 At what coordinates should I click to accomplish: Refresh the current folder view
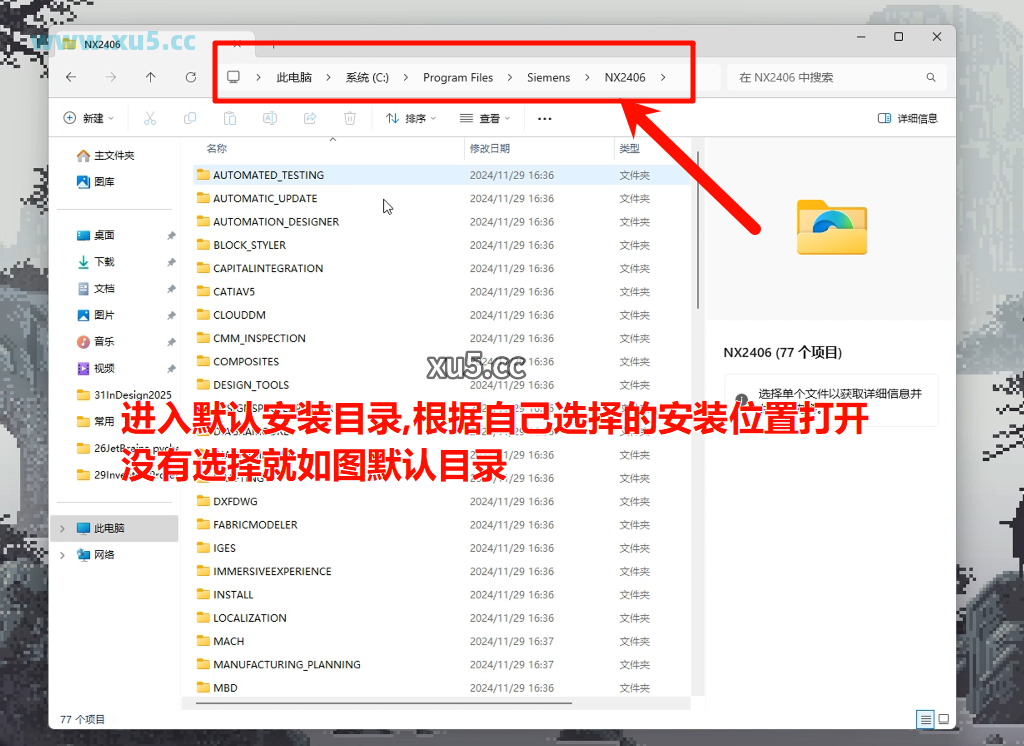[x=190, y=77]
